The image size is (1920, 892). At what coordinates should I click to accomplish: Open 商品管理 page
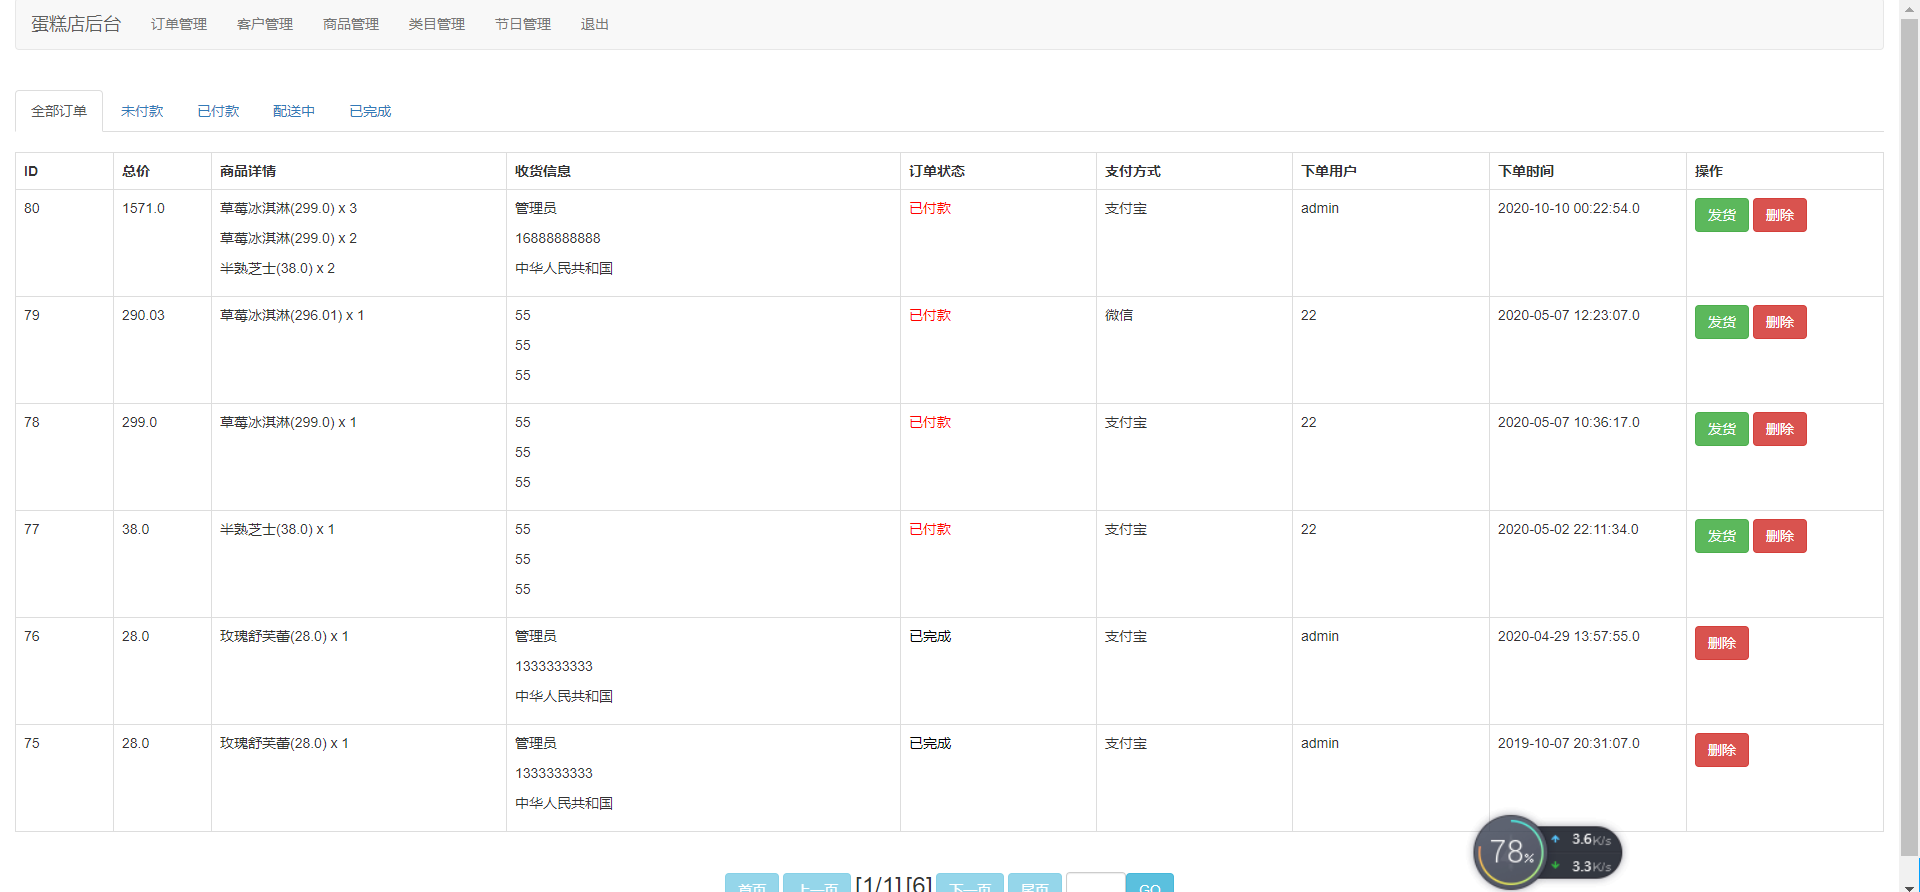351,24
